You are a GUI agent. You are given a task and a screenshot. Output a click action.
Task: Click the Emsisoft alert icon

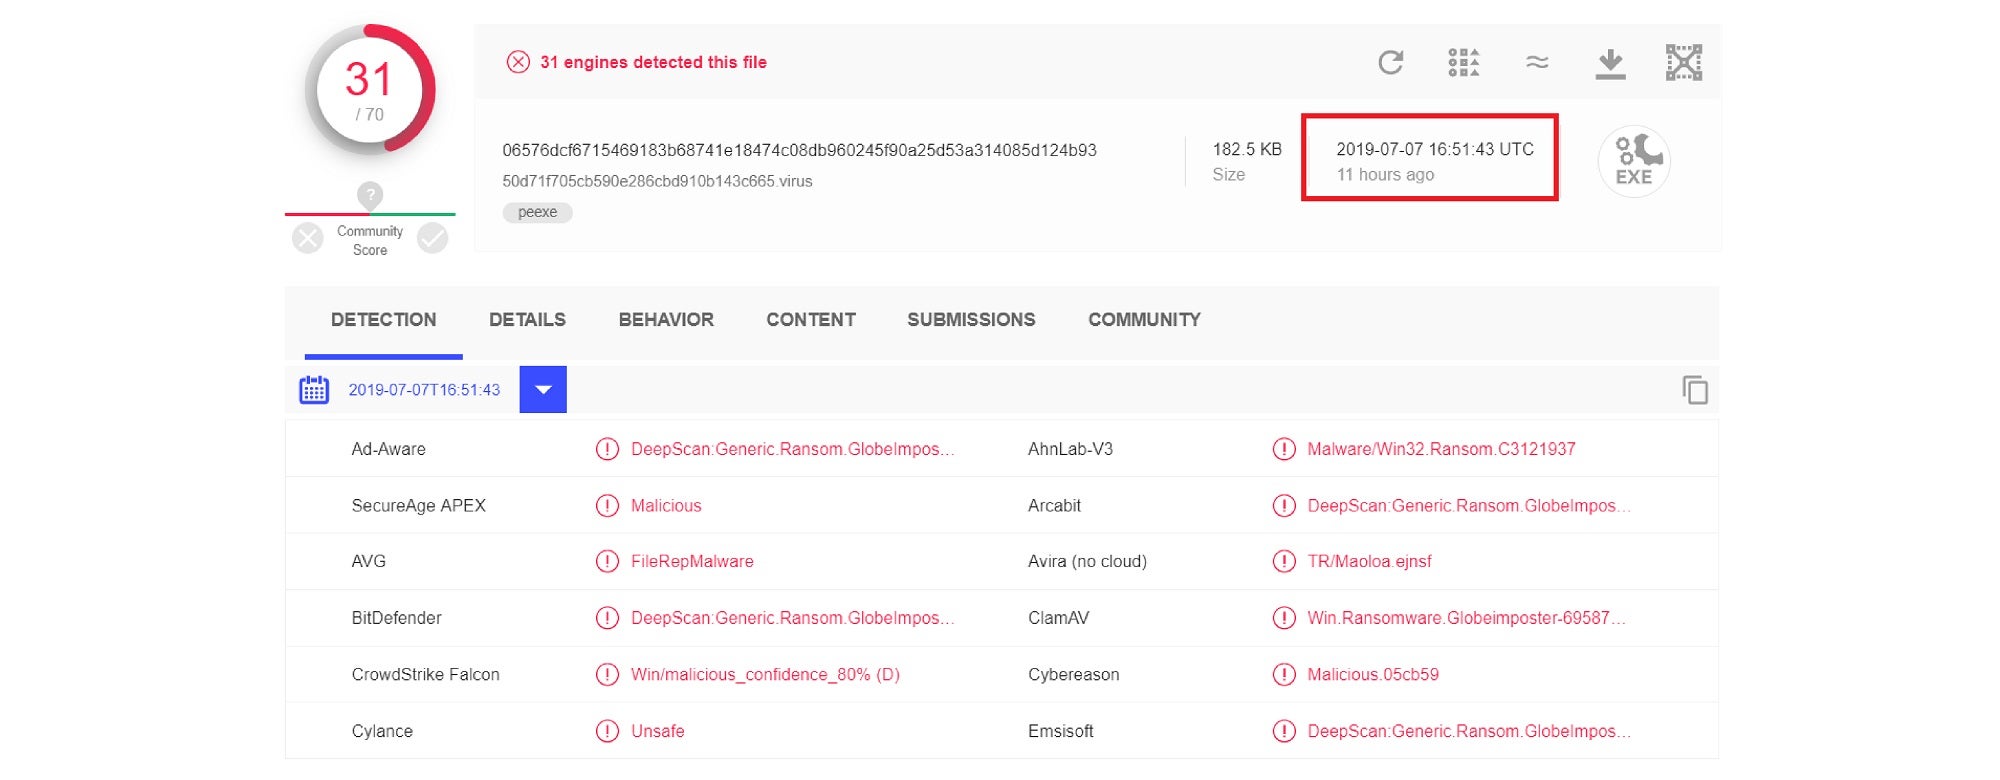(x=1284, y=731)
